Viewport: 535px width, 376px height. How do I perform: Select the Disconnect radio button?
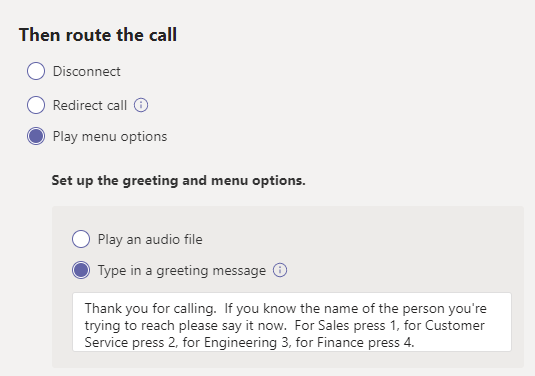tap(36, 71)
